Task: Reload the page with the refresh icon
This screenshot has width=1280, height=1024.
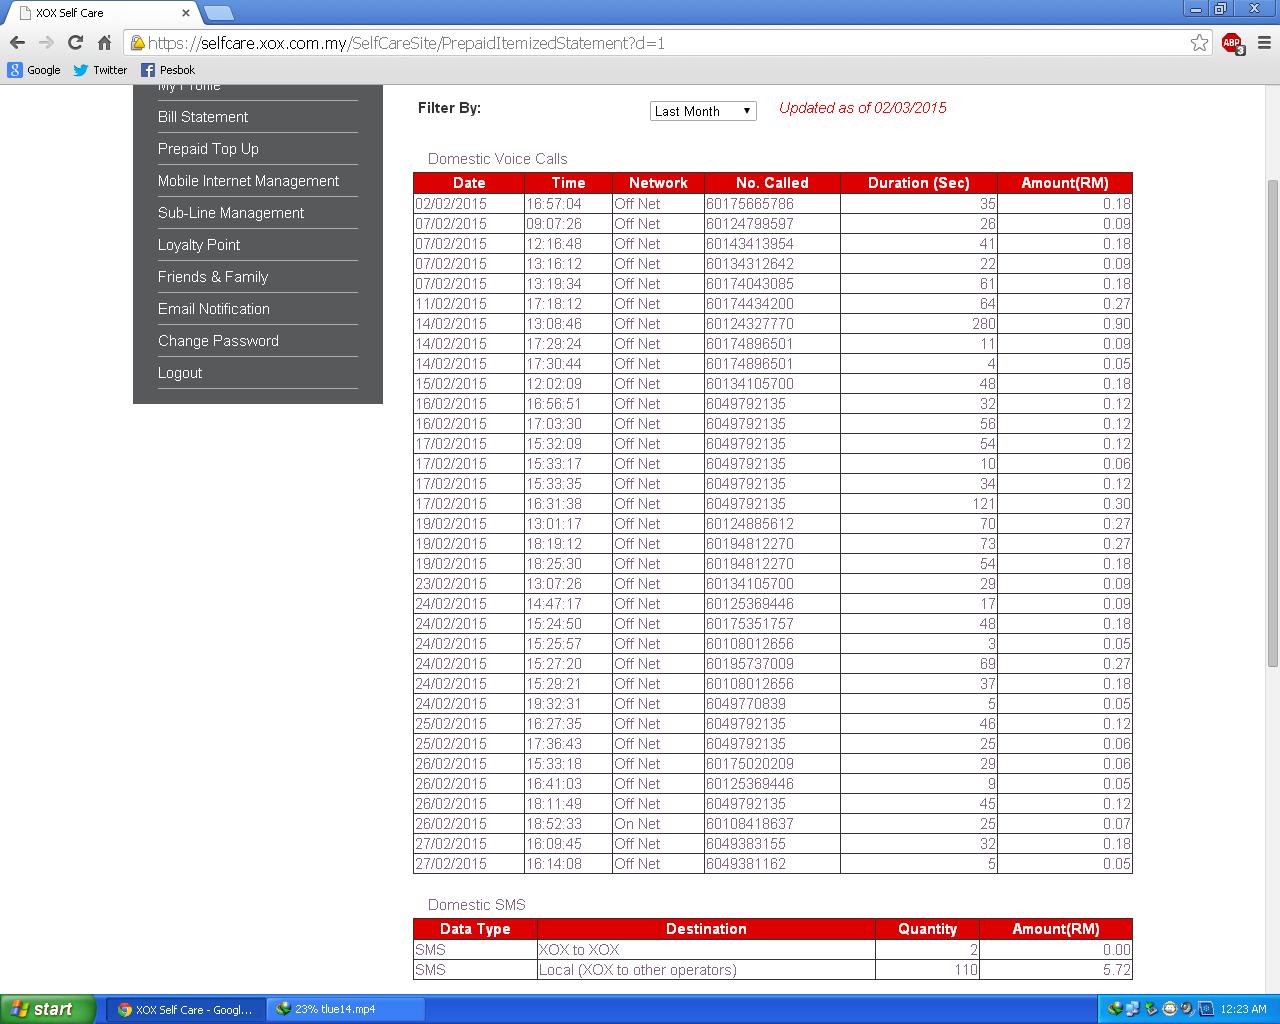Action: pos(75,42)
